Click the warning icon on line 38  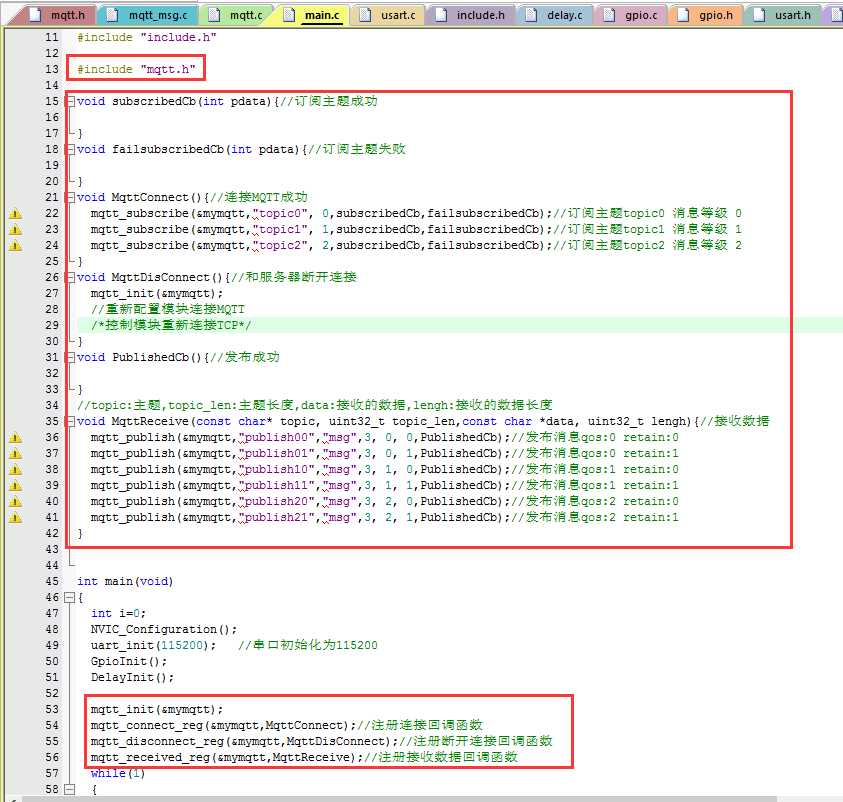tap(16, 469)
